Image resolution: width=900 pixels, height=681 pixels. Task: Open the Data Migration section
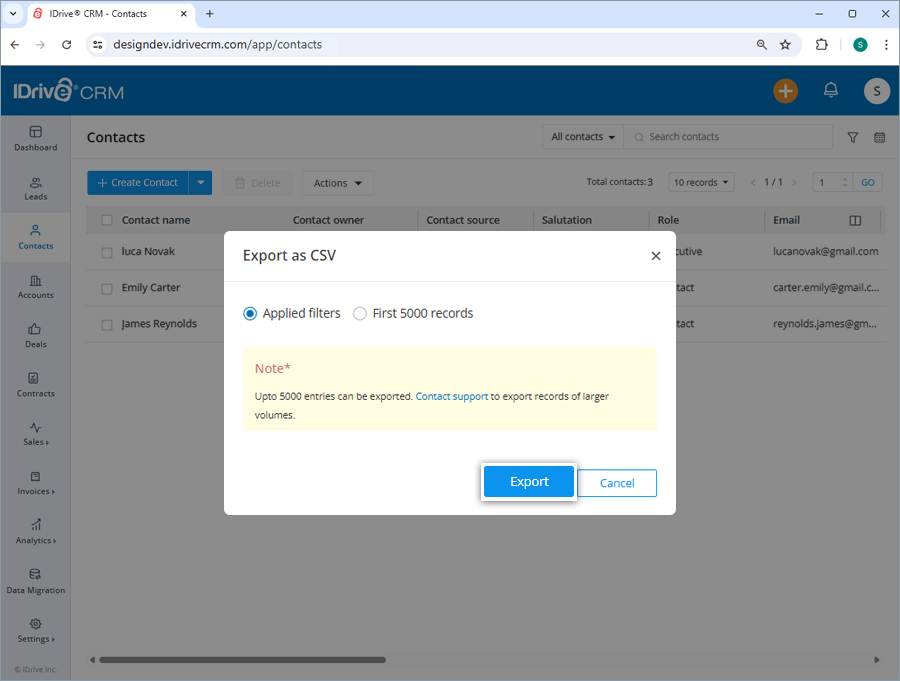tap(35, 582)
